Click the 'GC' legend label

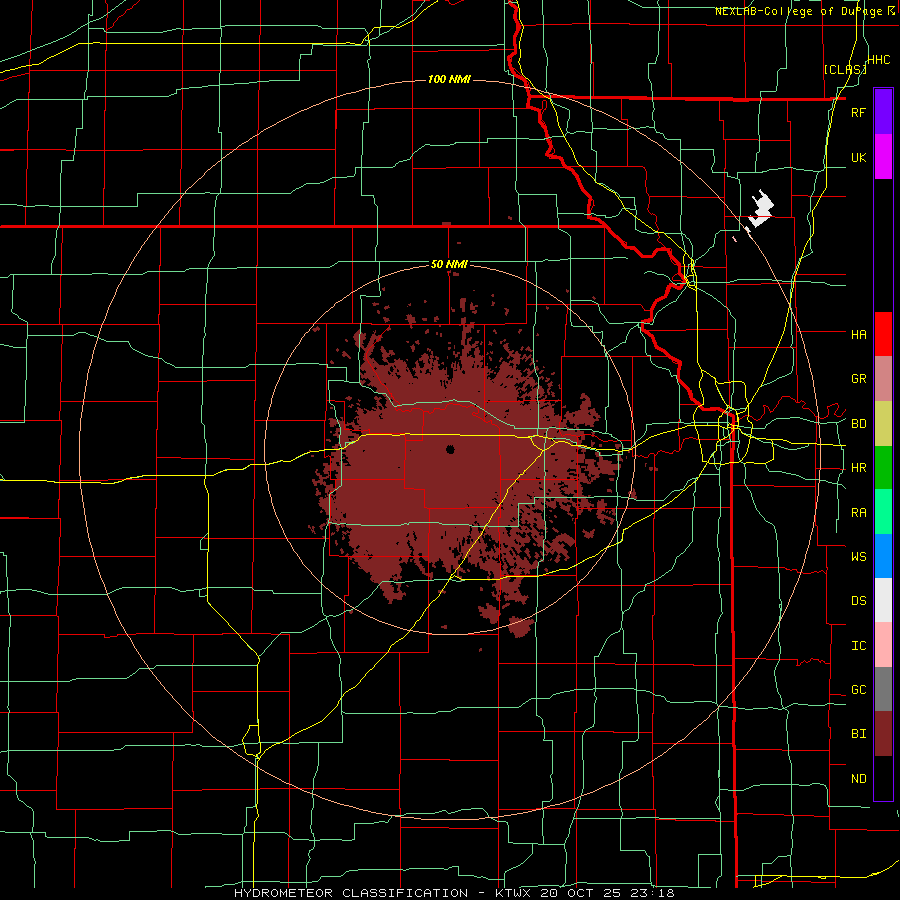tap(858, 690)
